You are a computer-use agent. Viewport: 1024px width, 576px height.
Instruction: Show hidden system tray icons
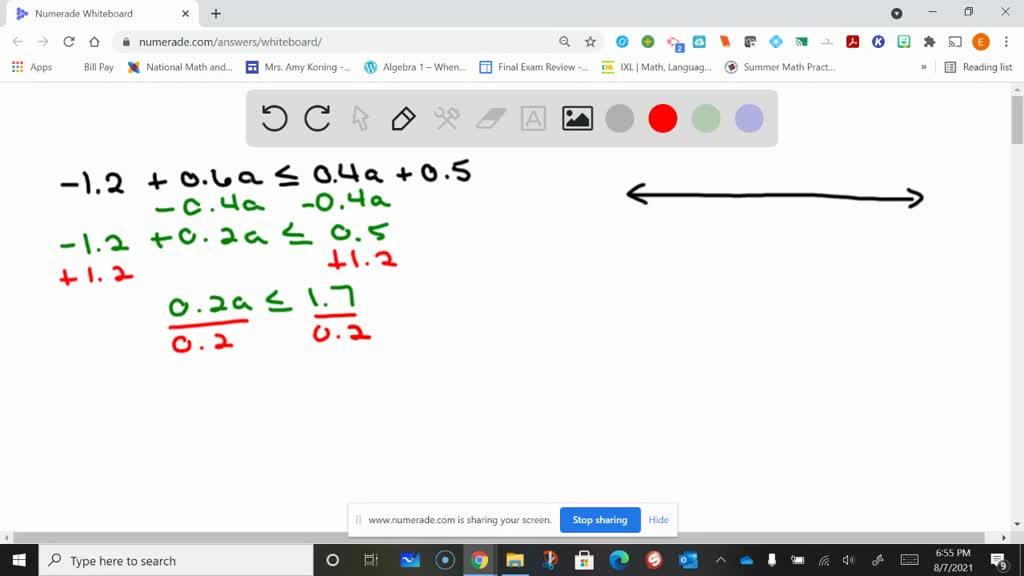point(721,560)
